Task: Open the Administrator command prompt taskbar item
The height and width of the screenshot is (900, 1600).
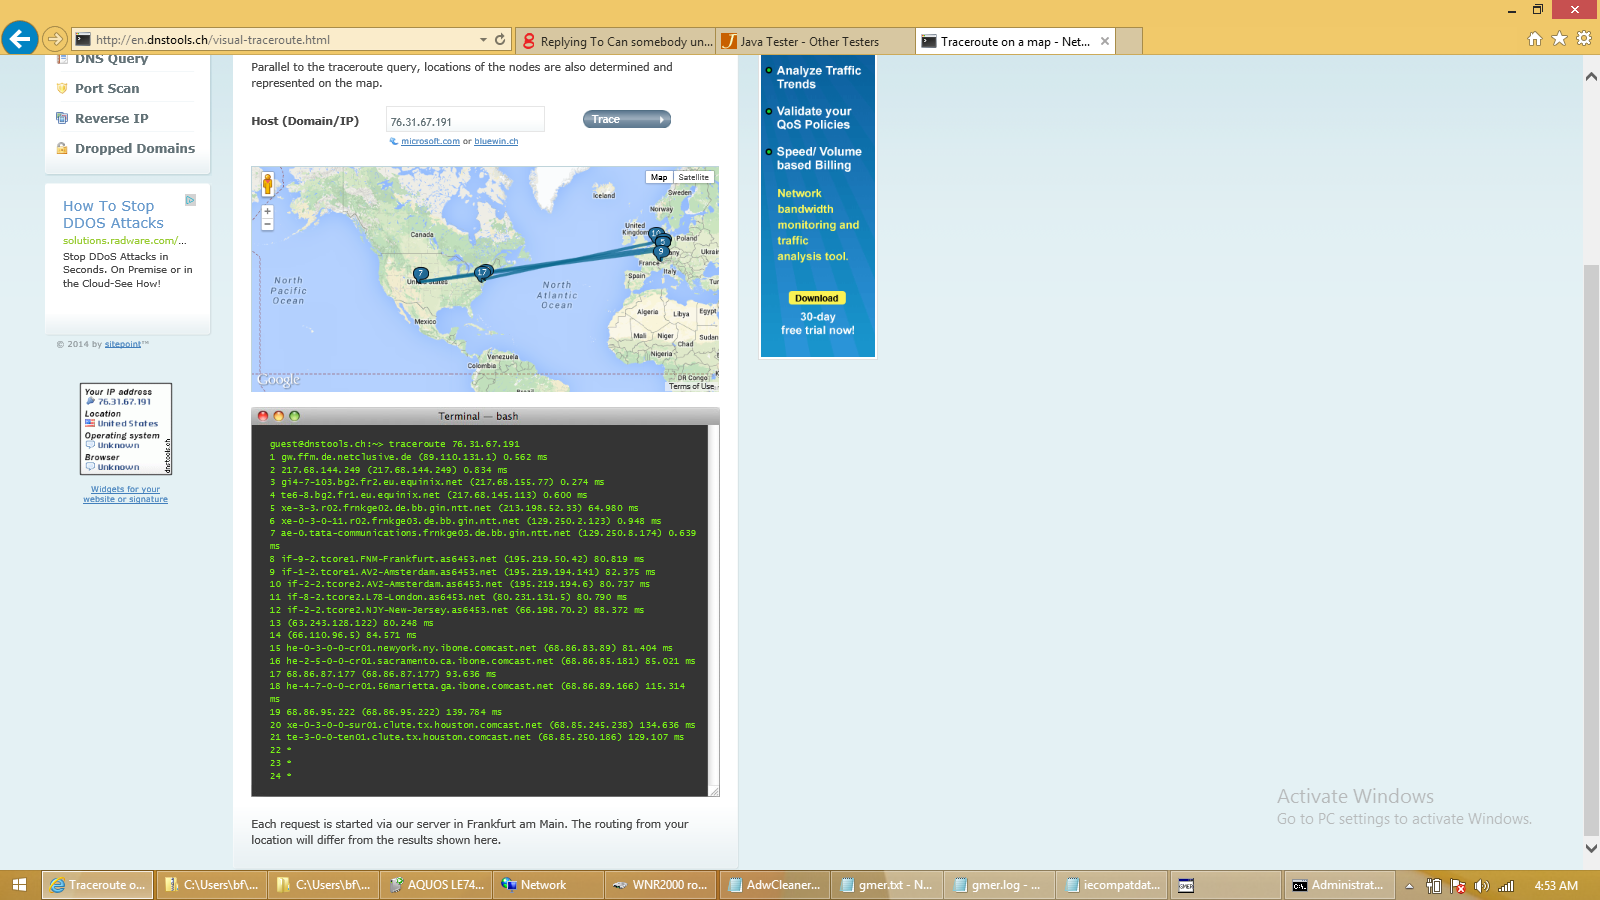Action: pyautogui.click(x=1338, y=885)
